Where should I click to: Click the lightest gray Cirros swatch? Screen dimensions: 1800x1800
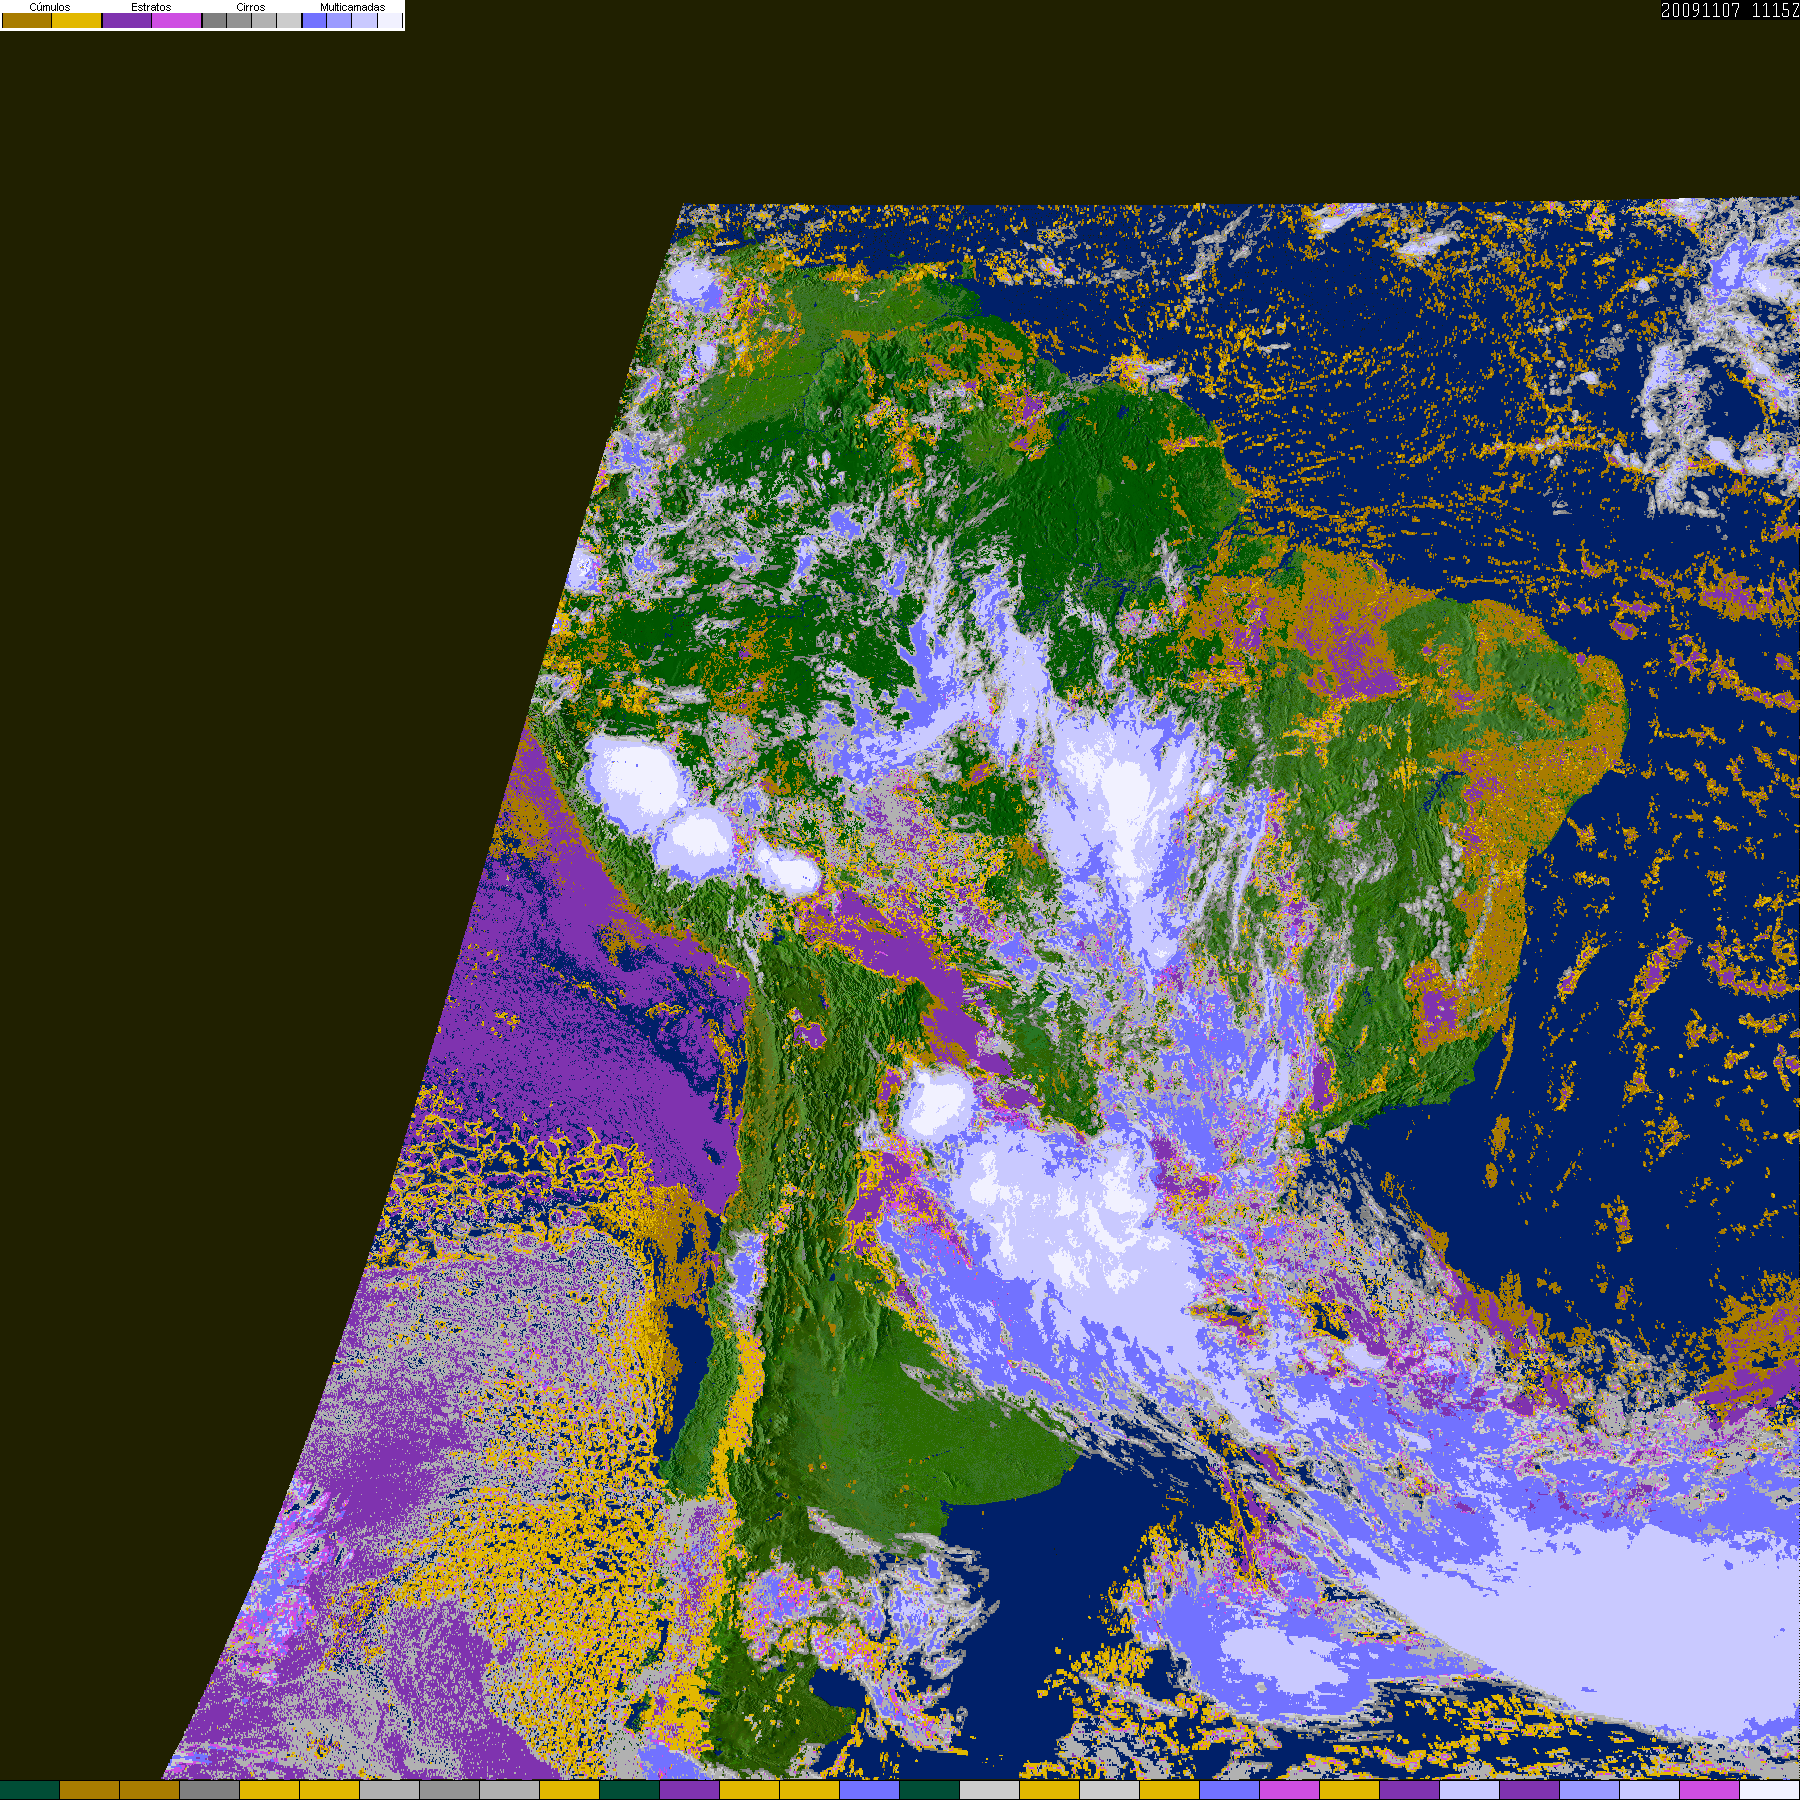(x=289, y=21)
